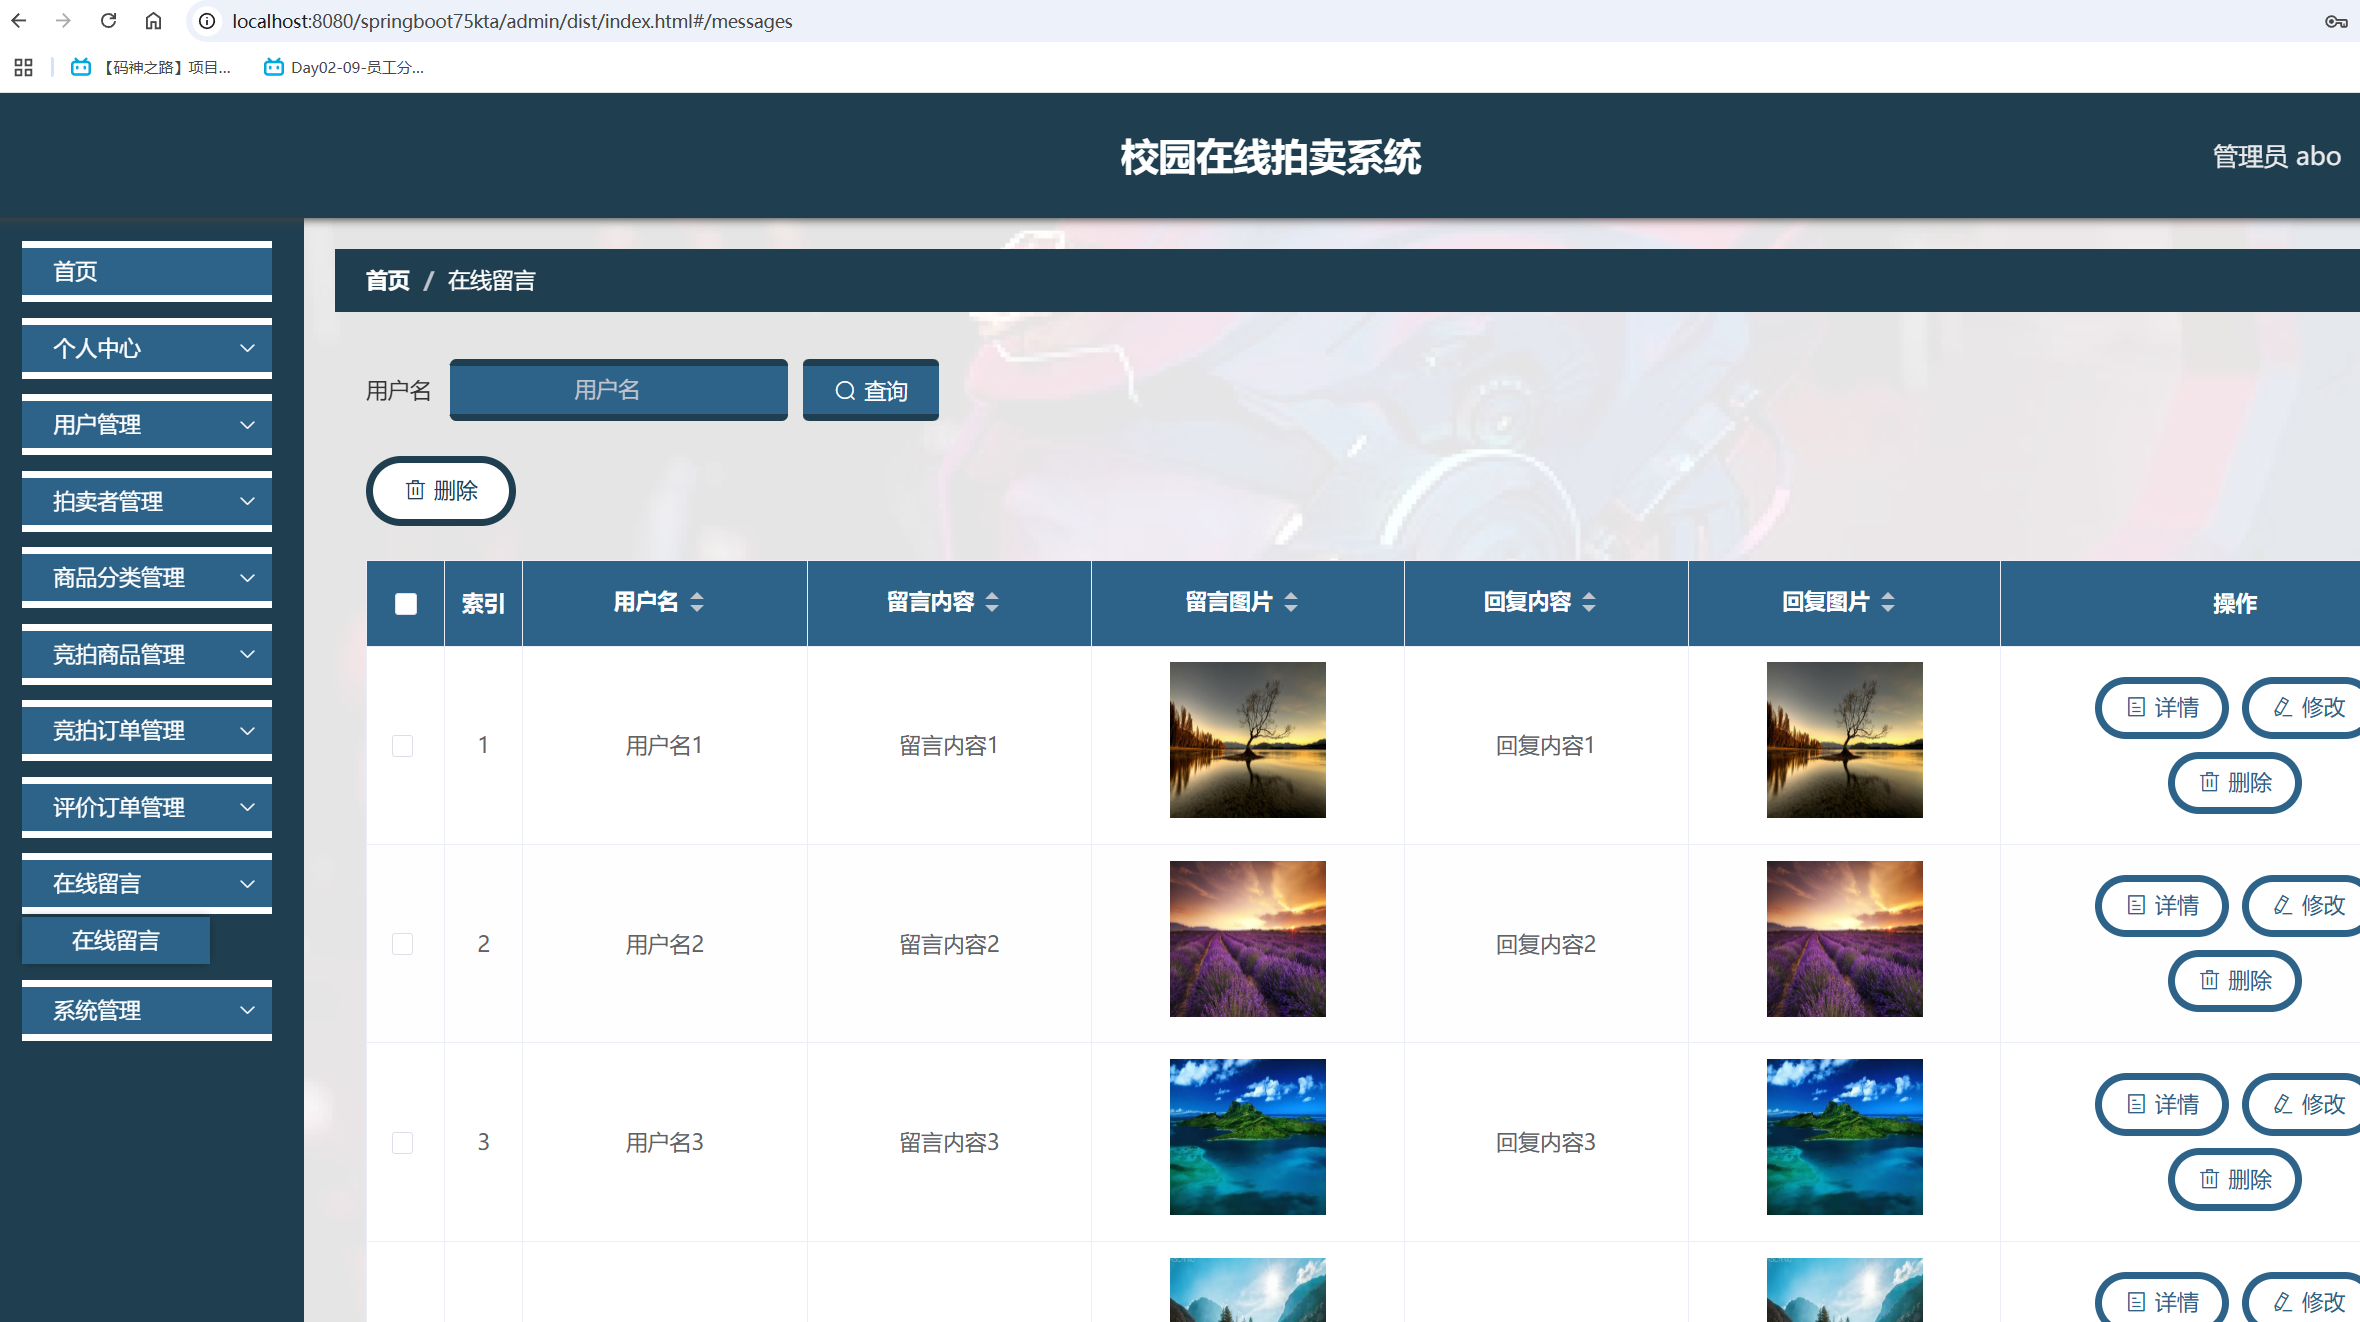Expand the 竞拍订单管理 menu chevron
Viewport: 2360px width, 1322px height.
[x=247, y=731]
